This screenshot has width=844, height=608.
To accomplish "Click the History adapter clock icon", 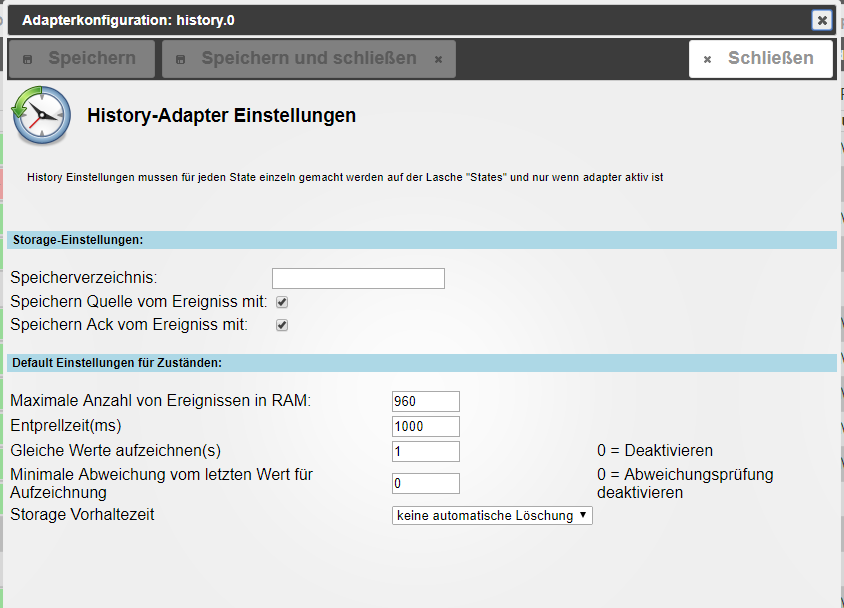I will tap(41, 115).
